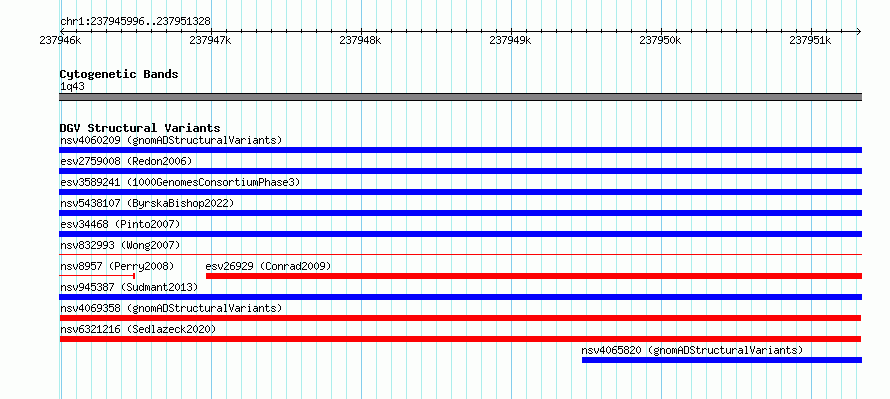890x399 pixels.
Task: Click the nsv4060209 gnomADStructuralVariants label
Action: click(171, 140)
